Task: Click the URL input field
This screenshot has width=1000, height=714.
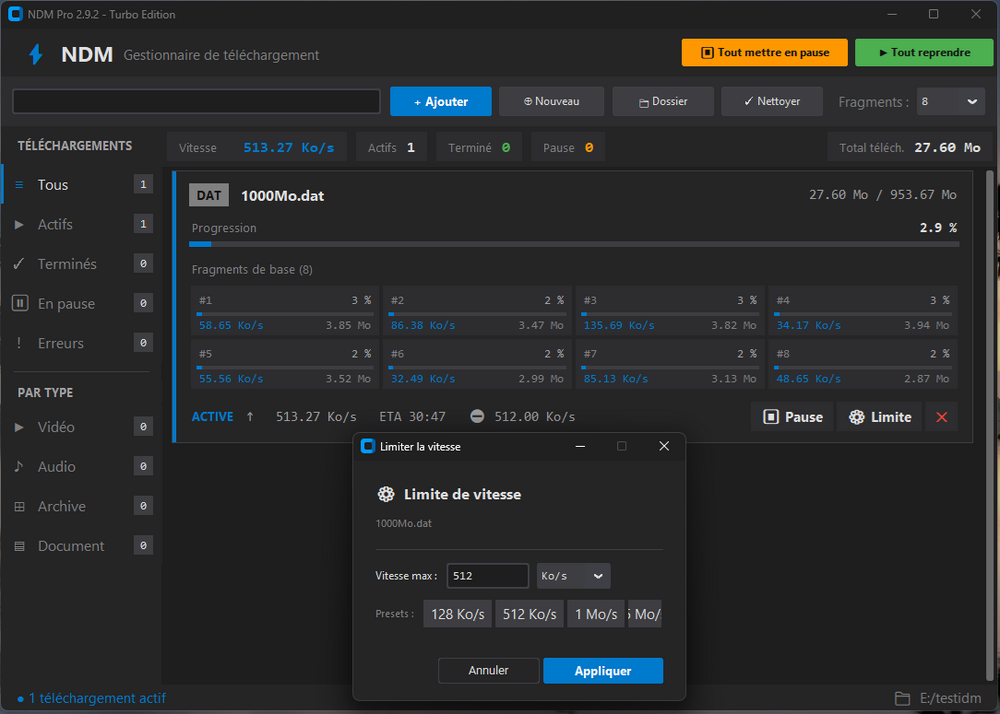Action: point(196,101)
